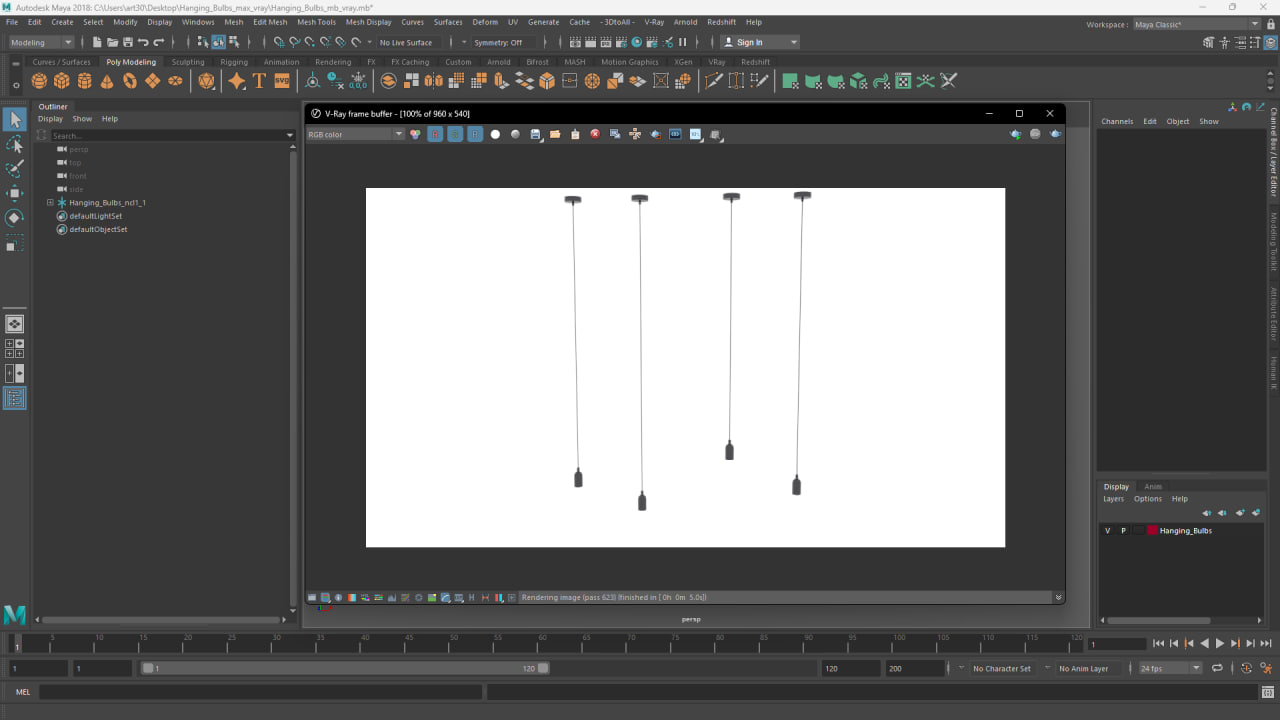1280x720 pixels.
Task: Toggle green channel in V-Ray frame buffer
Action: pos(455,134)
